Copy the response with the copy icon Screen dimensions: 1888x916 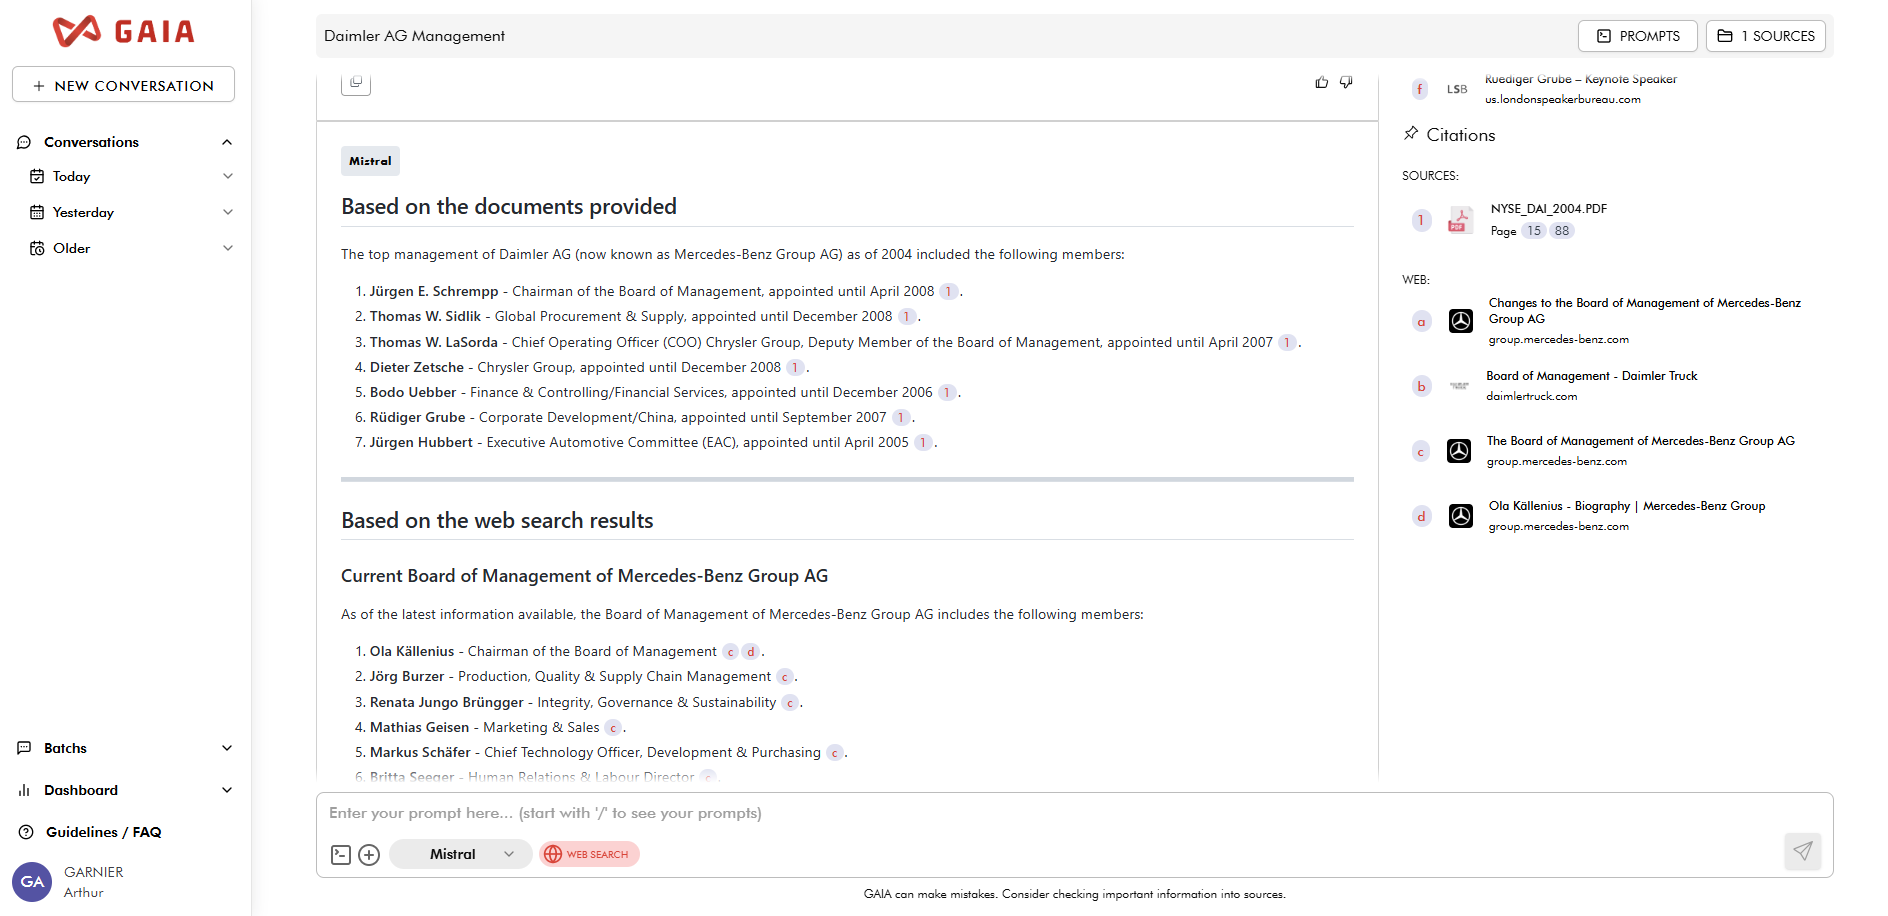pyautogui.click(x=356, y=83)
